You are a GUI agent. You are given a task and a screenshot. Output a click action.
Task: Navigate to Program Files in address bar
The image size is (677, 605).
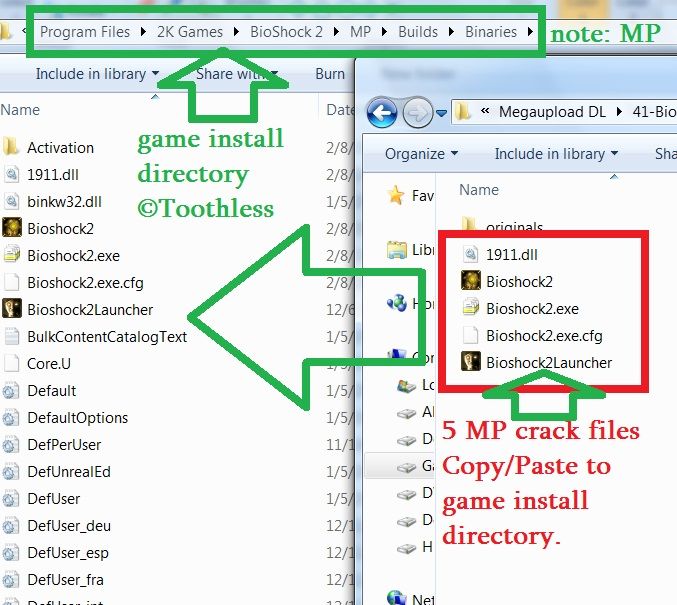pos(85,32)
